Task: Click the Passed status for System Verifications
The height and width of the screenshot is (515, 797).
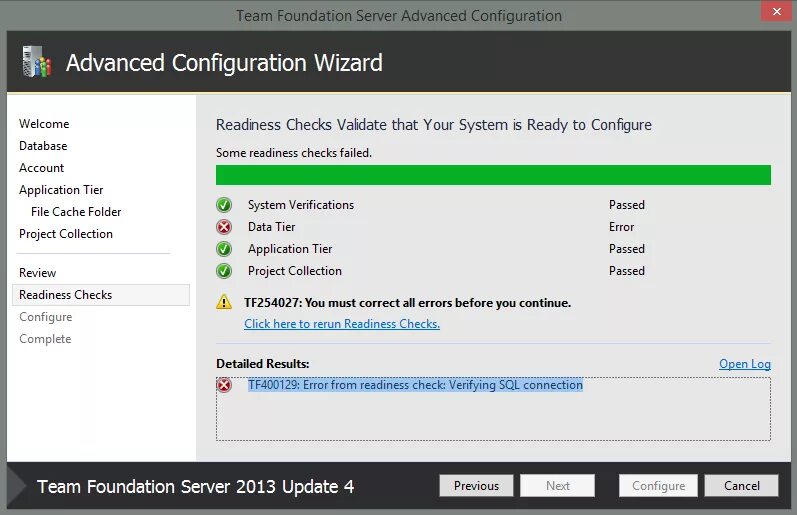Action: (627, 205)
